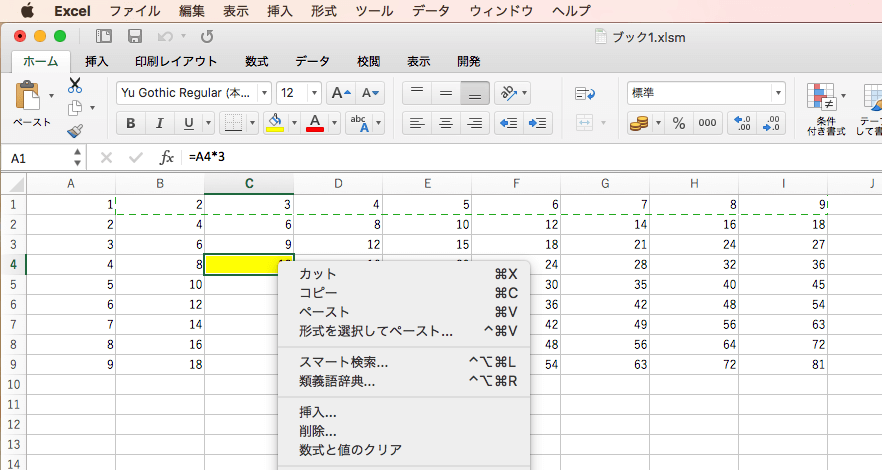Open the workbook layout panel icon
Screen dimensions: 882x470
coord(104,37)
